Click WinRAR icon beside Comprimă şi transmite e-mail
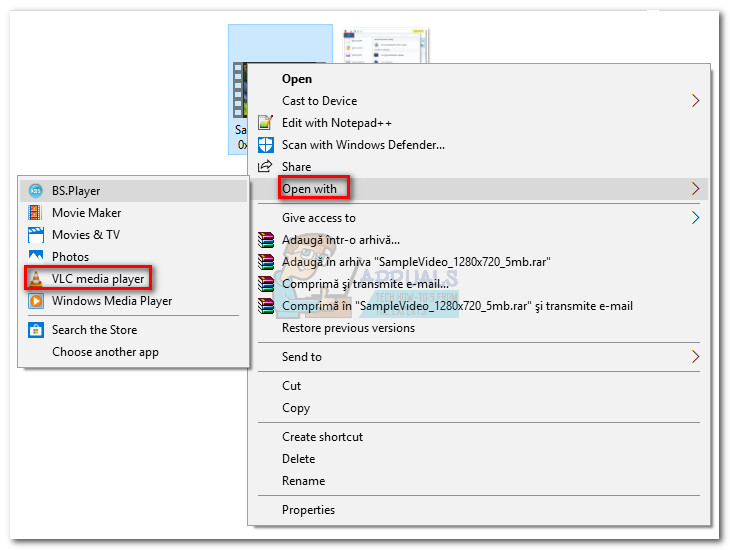Viewport: 730px width, 550px height. (266, 284)
